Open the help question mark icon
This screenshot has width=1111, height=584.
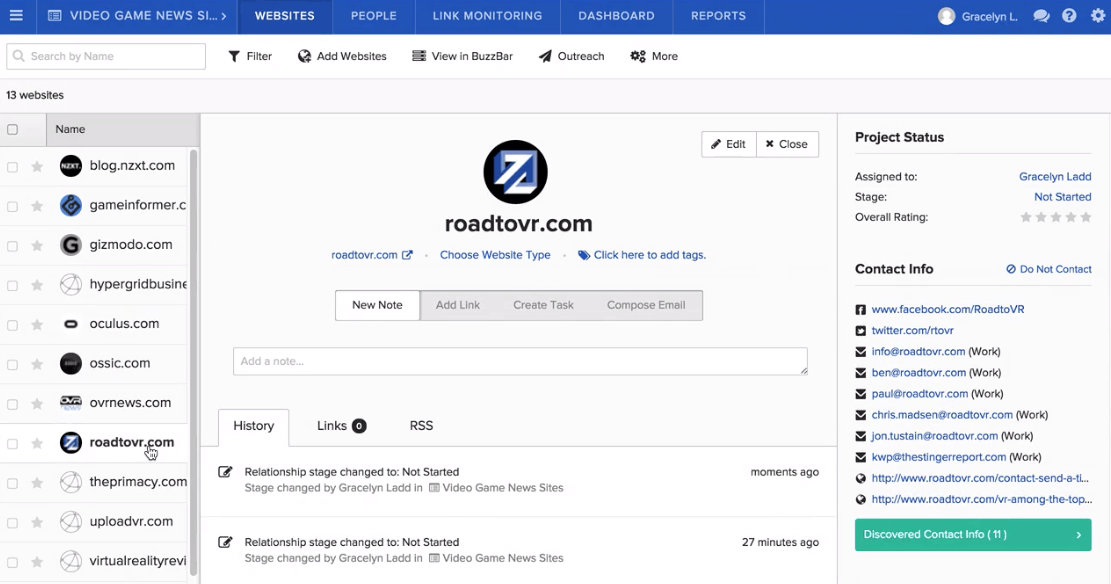(x=1069, y=16)
